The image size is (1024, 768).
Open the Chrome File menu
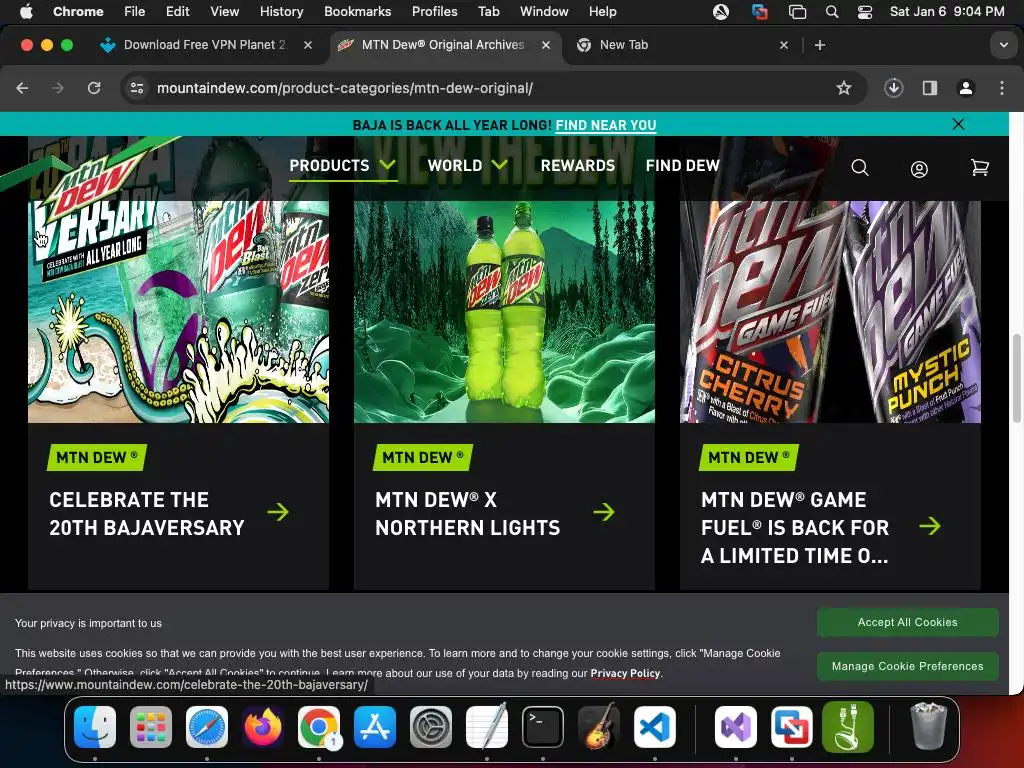pos(135,11)
